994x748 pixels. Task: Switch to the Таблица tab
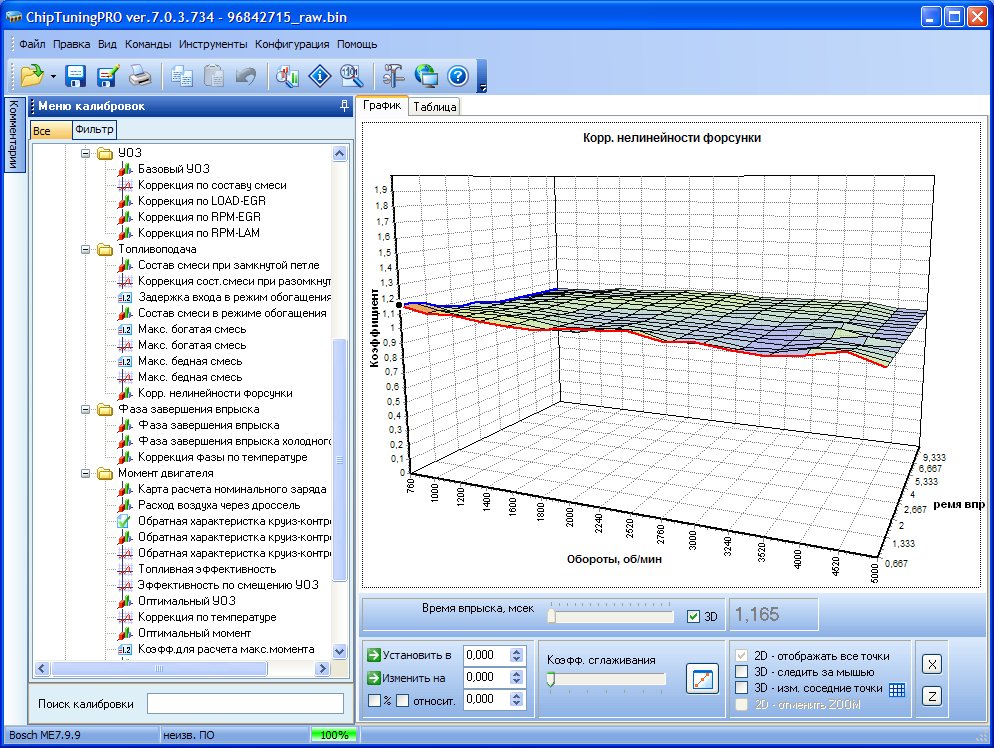coord(434,107)
